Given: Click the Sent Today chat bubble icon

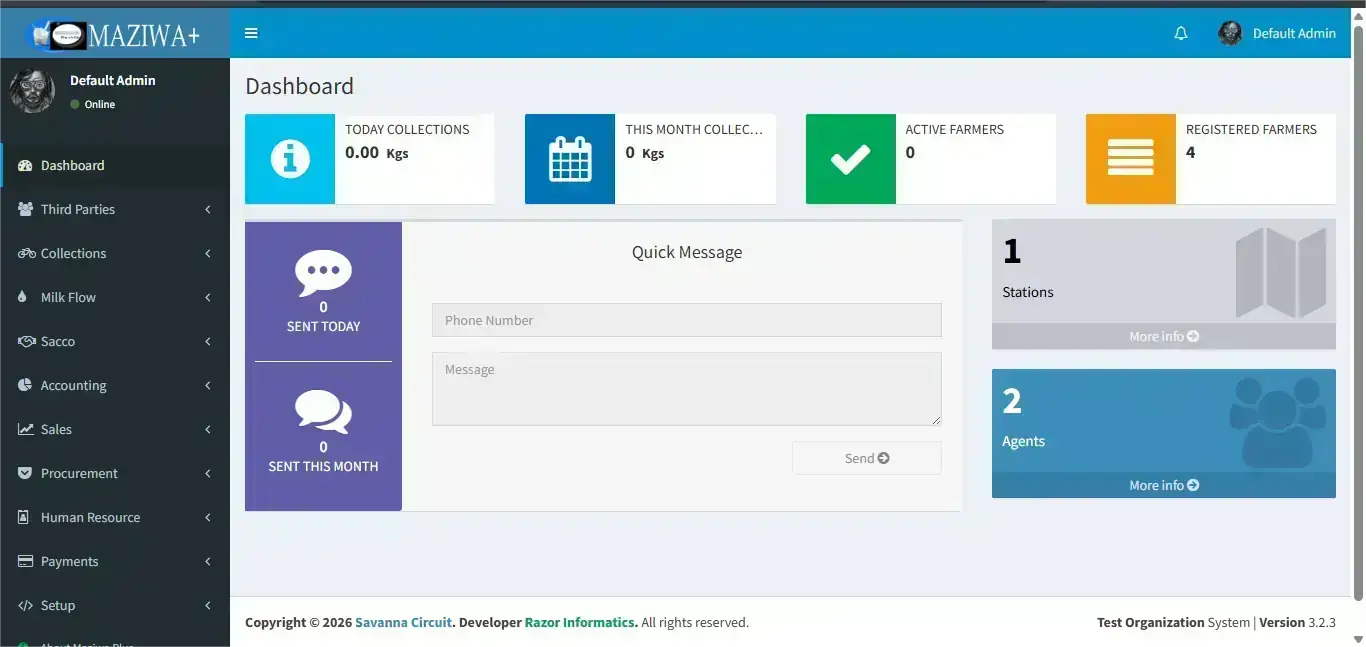Looking at the screenshot, I should [323, 273].
